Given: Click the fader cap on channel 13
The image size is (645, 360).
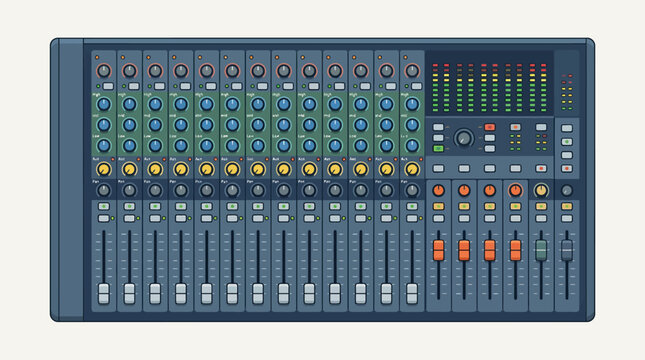Looking at the screenshot, I should [x=412, y=293].
